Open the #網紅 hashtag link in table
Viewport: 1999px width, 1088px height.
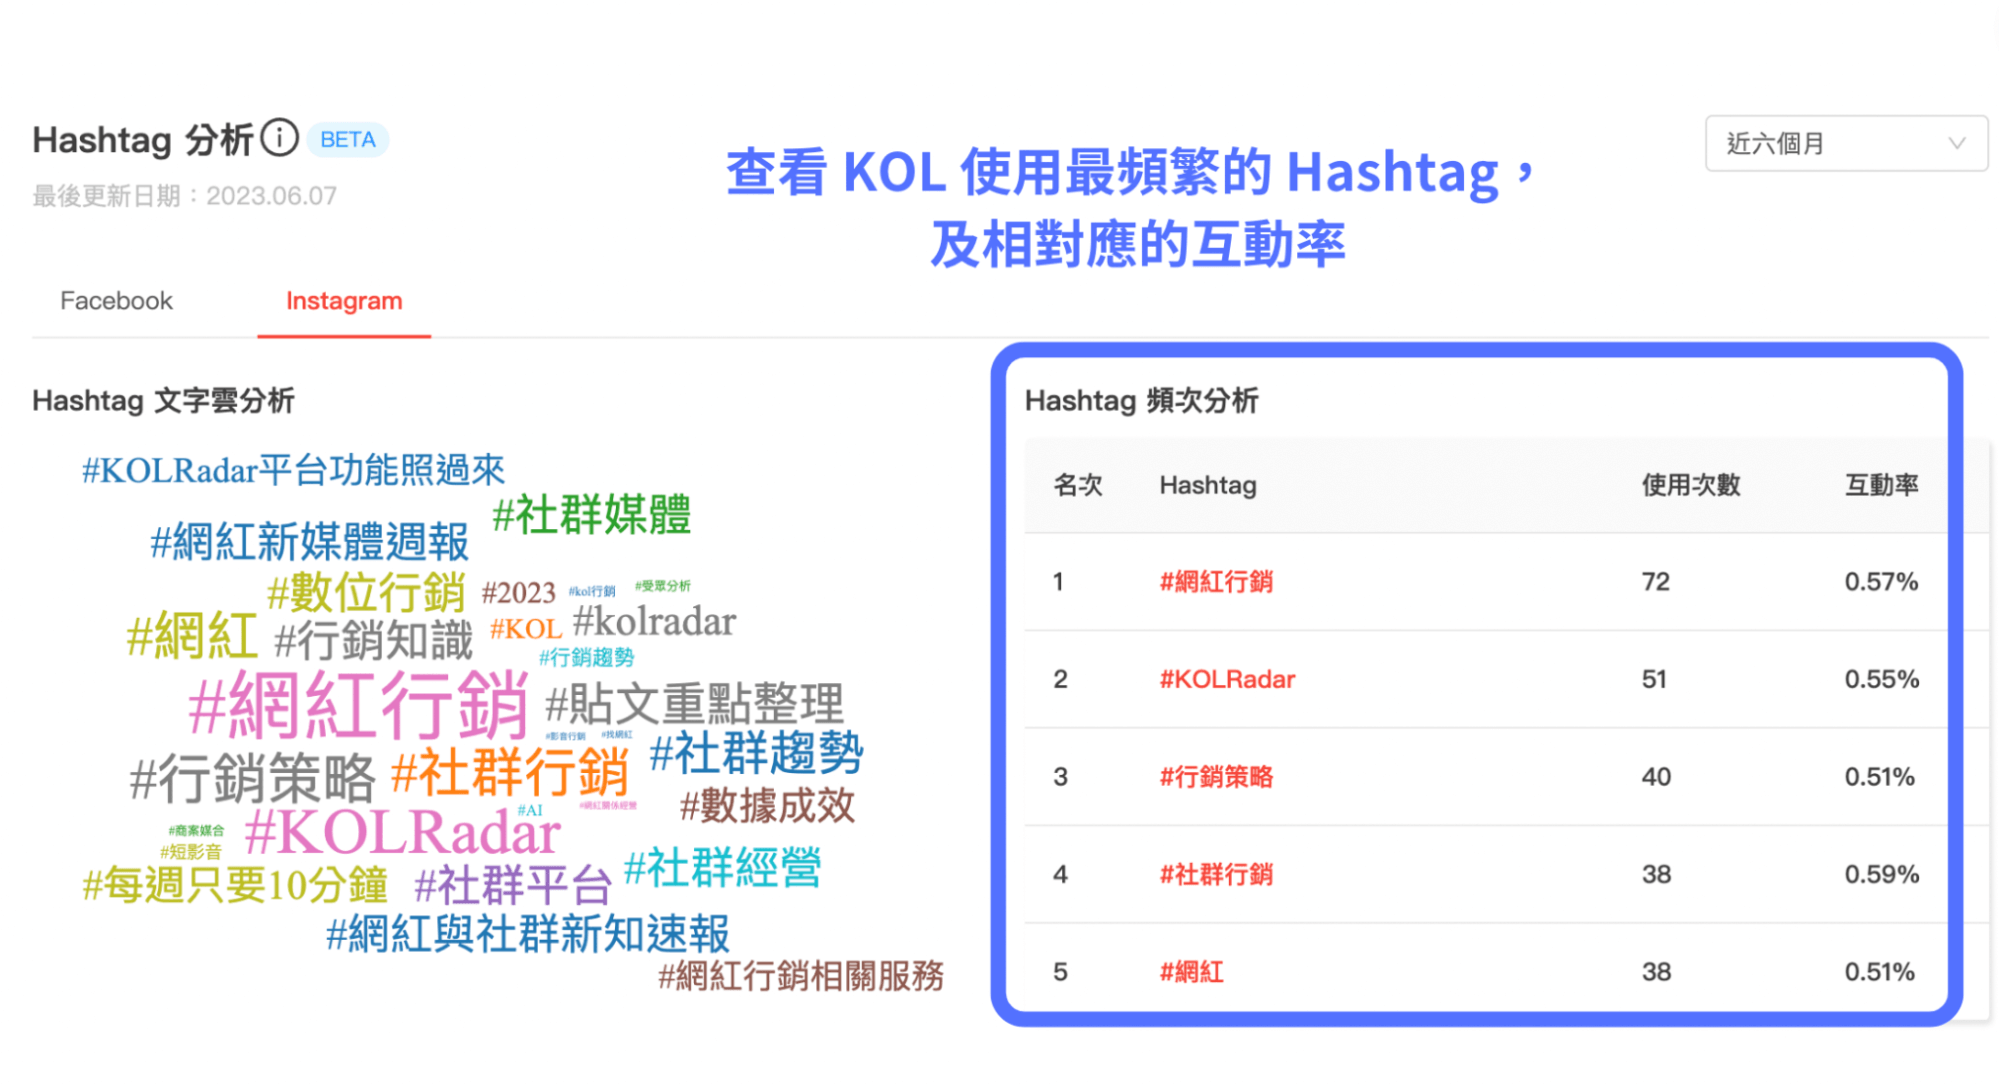click(x=1191, y=972)
